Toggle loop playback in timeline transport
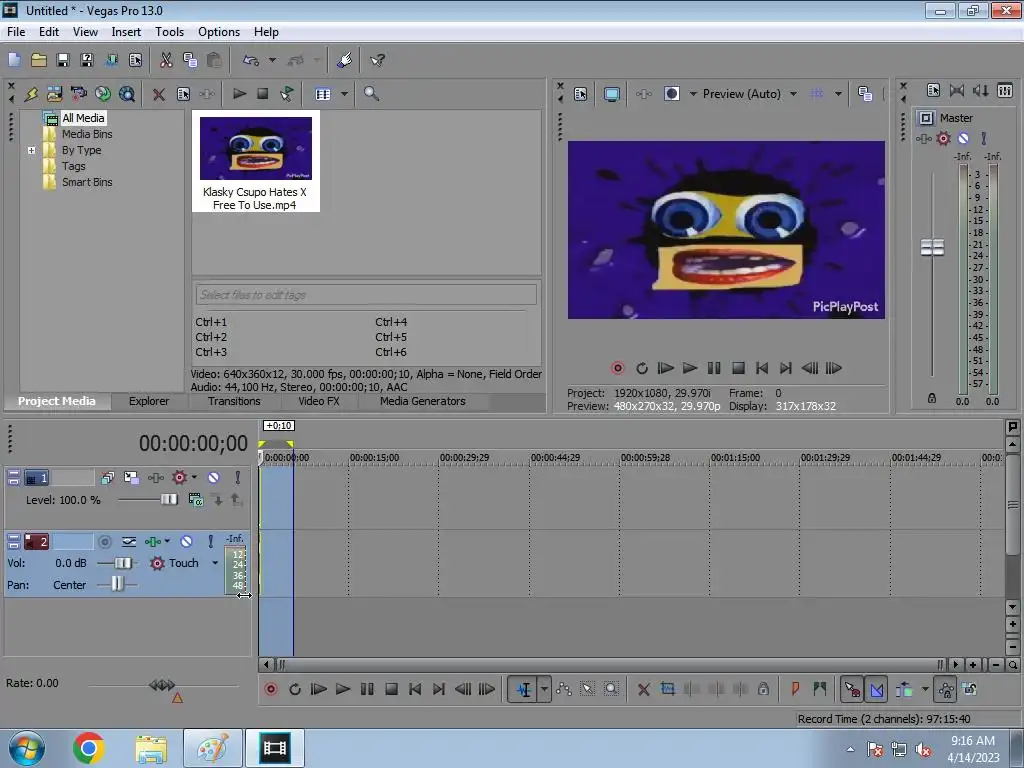Screen dimensions: 1024x768 (x=295, y=689)
